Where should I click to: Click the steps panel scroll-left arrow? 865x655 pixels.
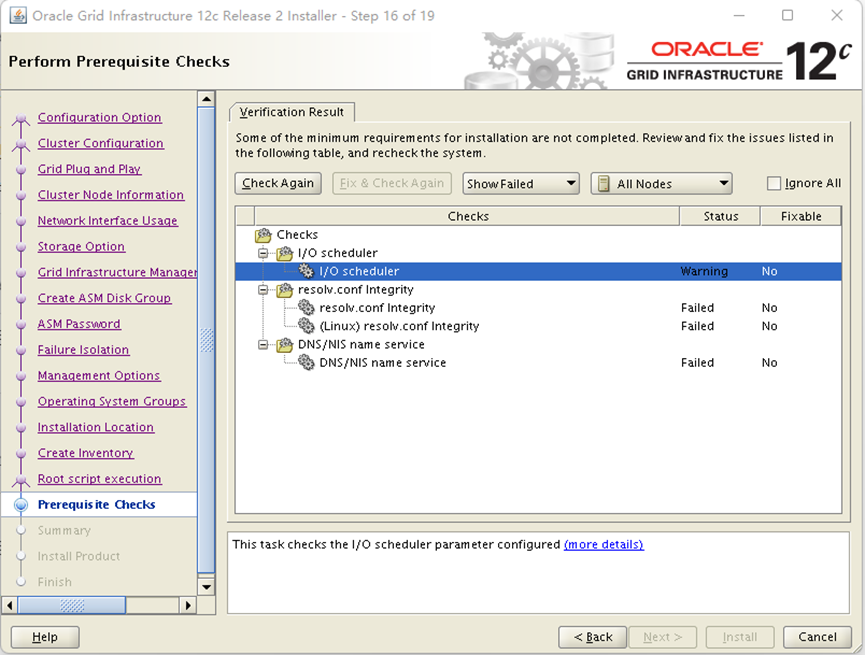[9, 605]
